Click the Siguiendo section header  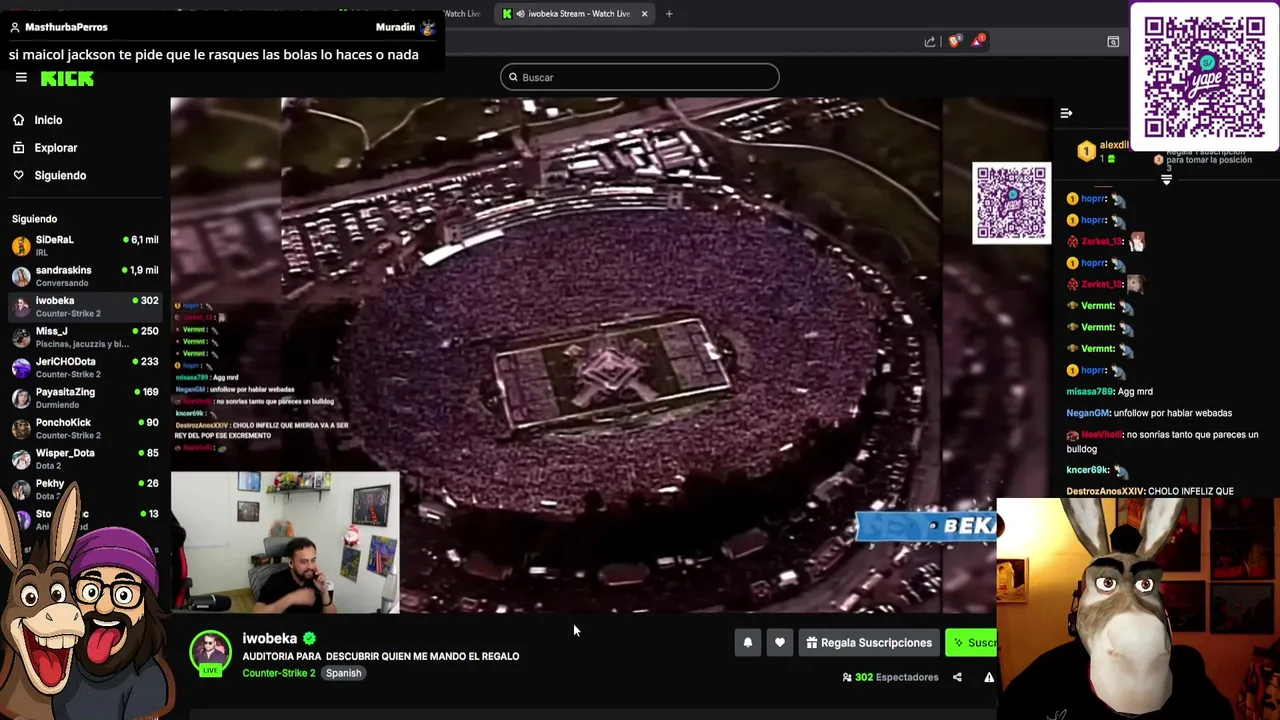click(34, 219)
